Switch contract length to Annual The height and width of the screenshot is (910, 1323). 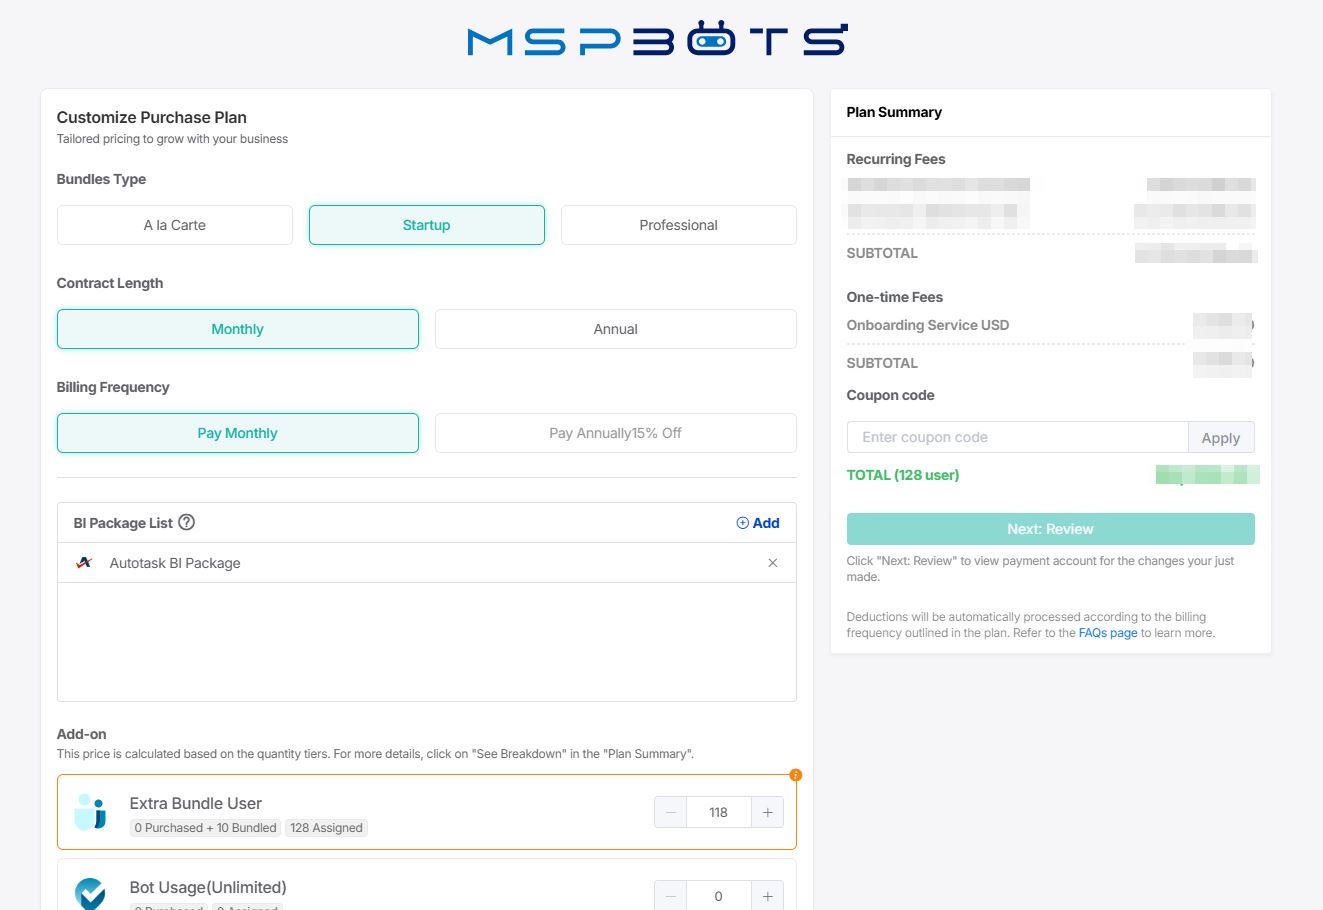coord(615,329)
